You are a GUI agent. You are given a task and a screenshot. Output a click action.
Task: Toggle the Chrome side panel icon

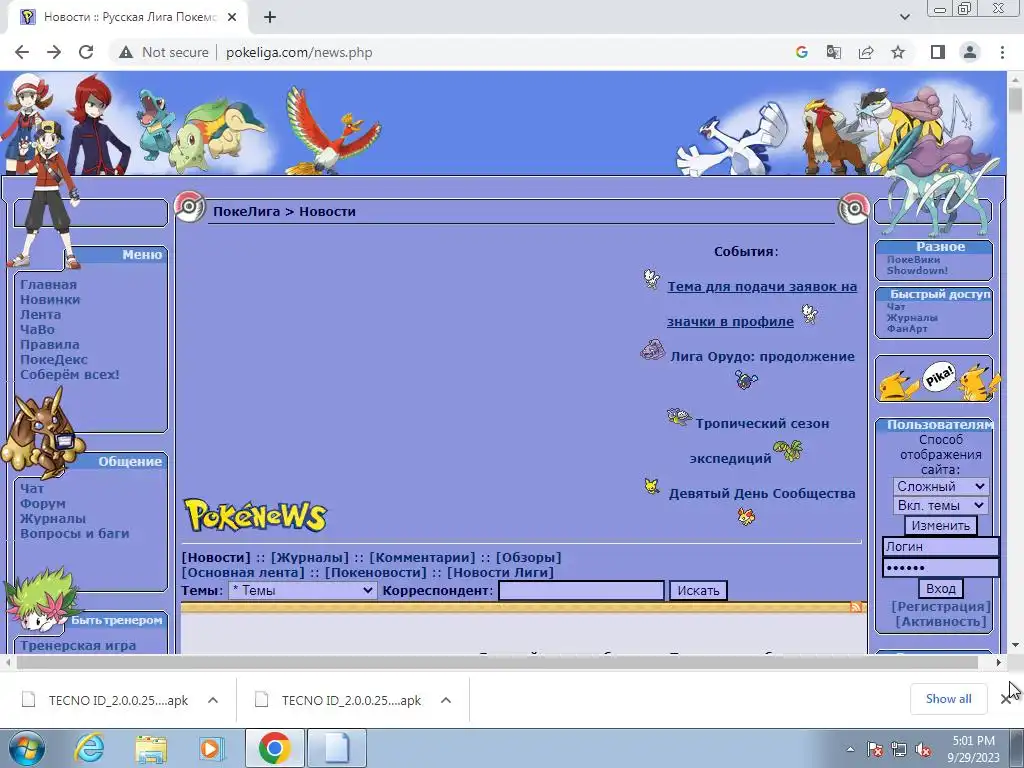(x=938, y=52)
